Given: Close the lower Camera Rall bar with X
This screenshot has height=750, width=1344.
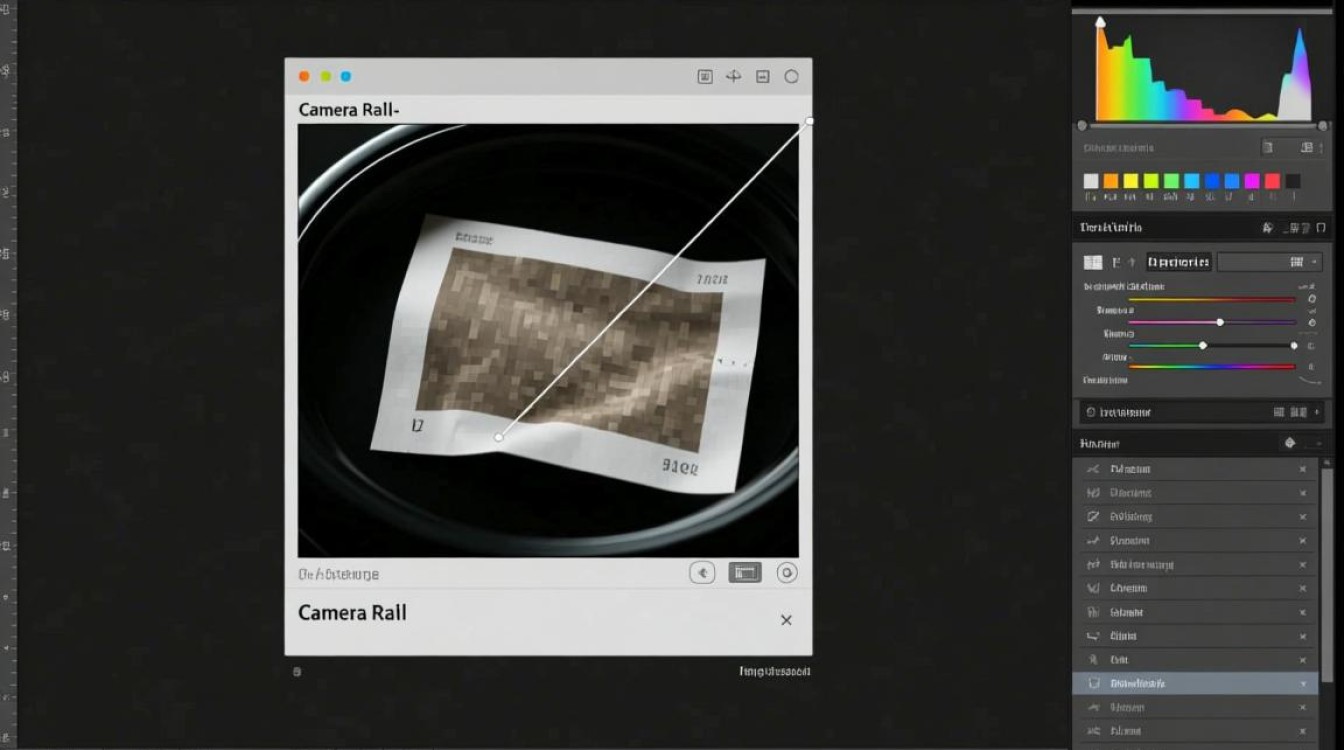Looking at the screenshot, I should (x=786, y=620).
